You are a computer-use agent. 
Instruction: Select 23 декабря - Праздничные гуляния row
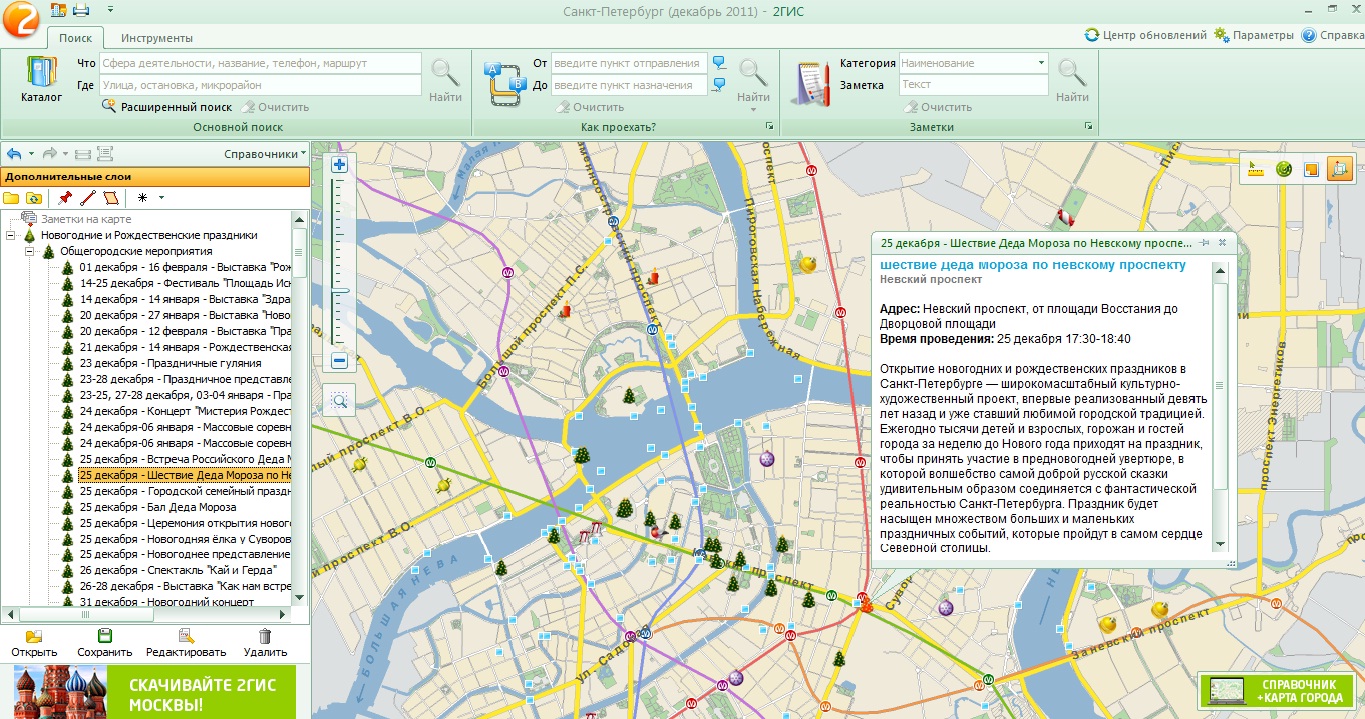click(171, 363)
